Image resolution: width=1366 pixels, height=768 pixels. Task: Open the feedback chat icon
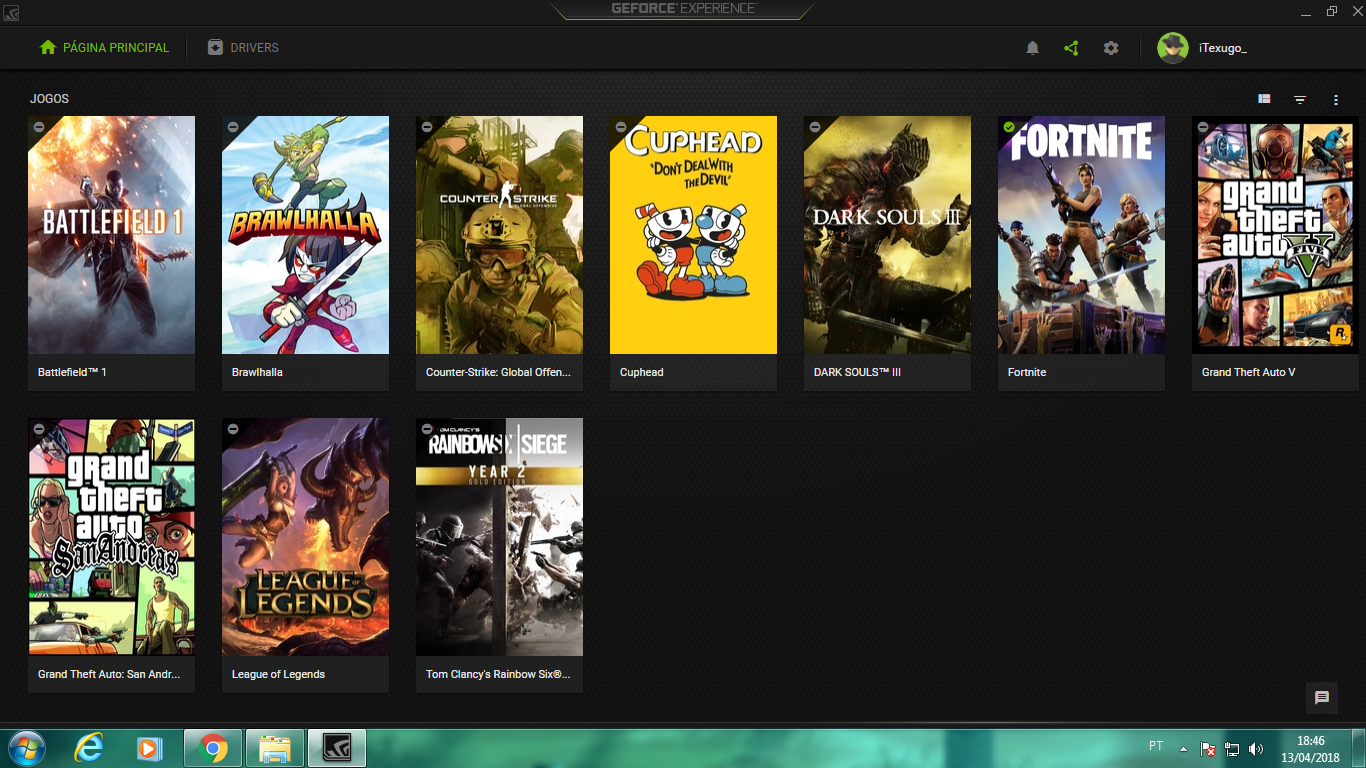(x=1322, y=698)
